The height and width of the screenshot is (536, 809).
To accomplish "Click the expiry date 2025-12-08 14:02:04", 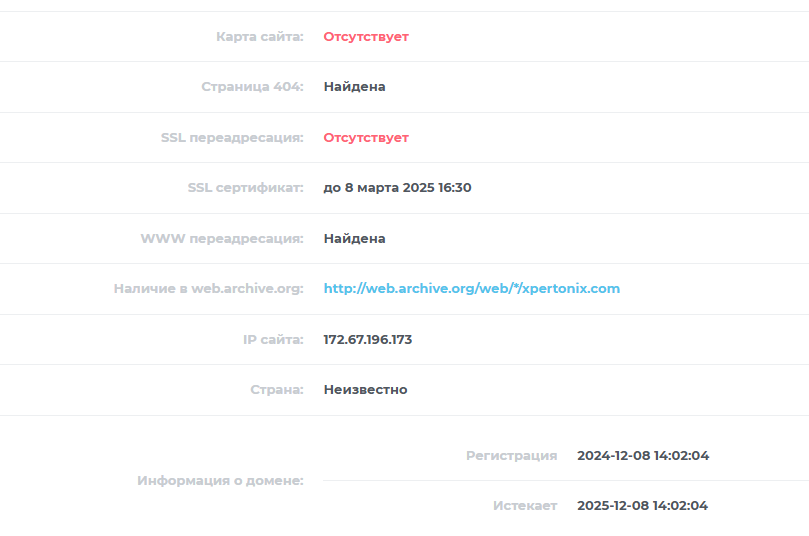I will point(642,506).
